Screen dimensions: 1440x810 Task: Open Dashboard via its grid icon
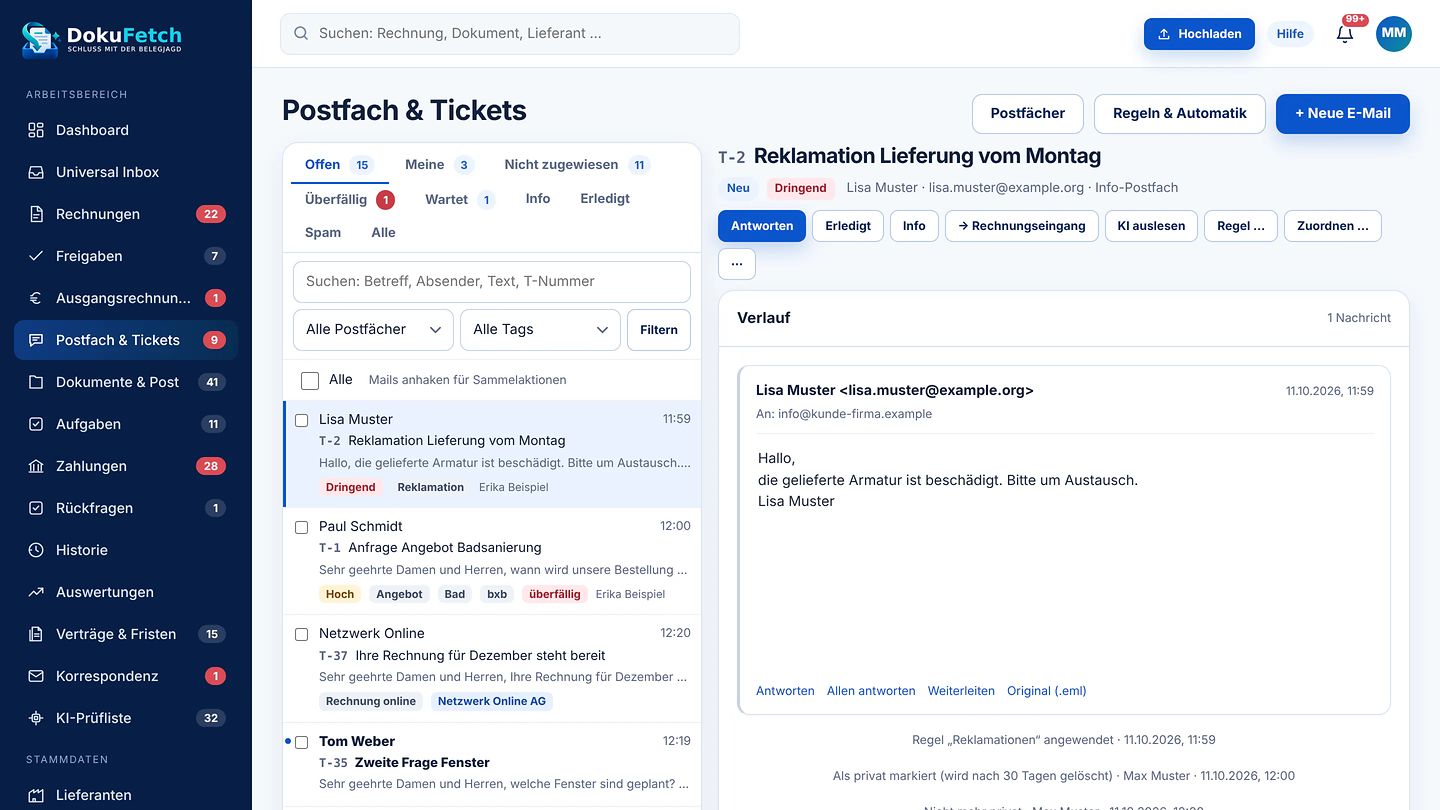pos(36,130)
